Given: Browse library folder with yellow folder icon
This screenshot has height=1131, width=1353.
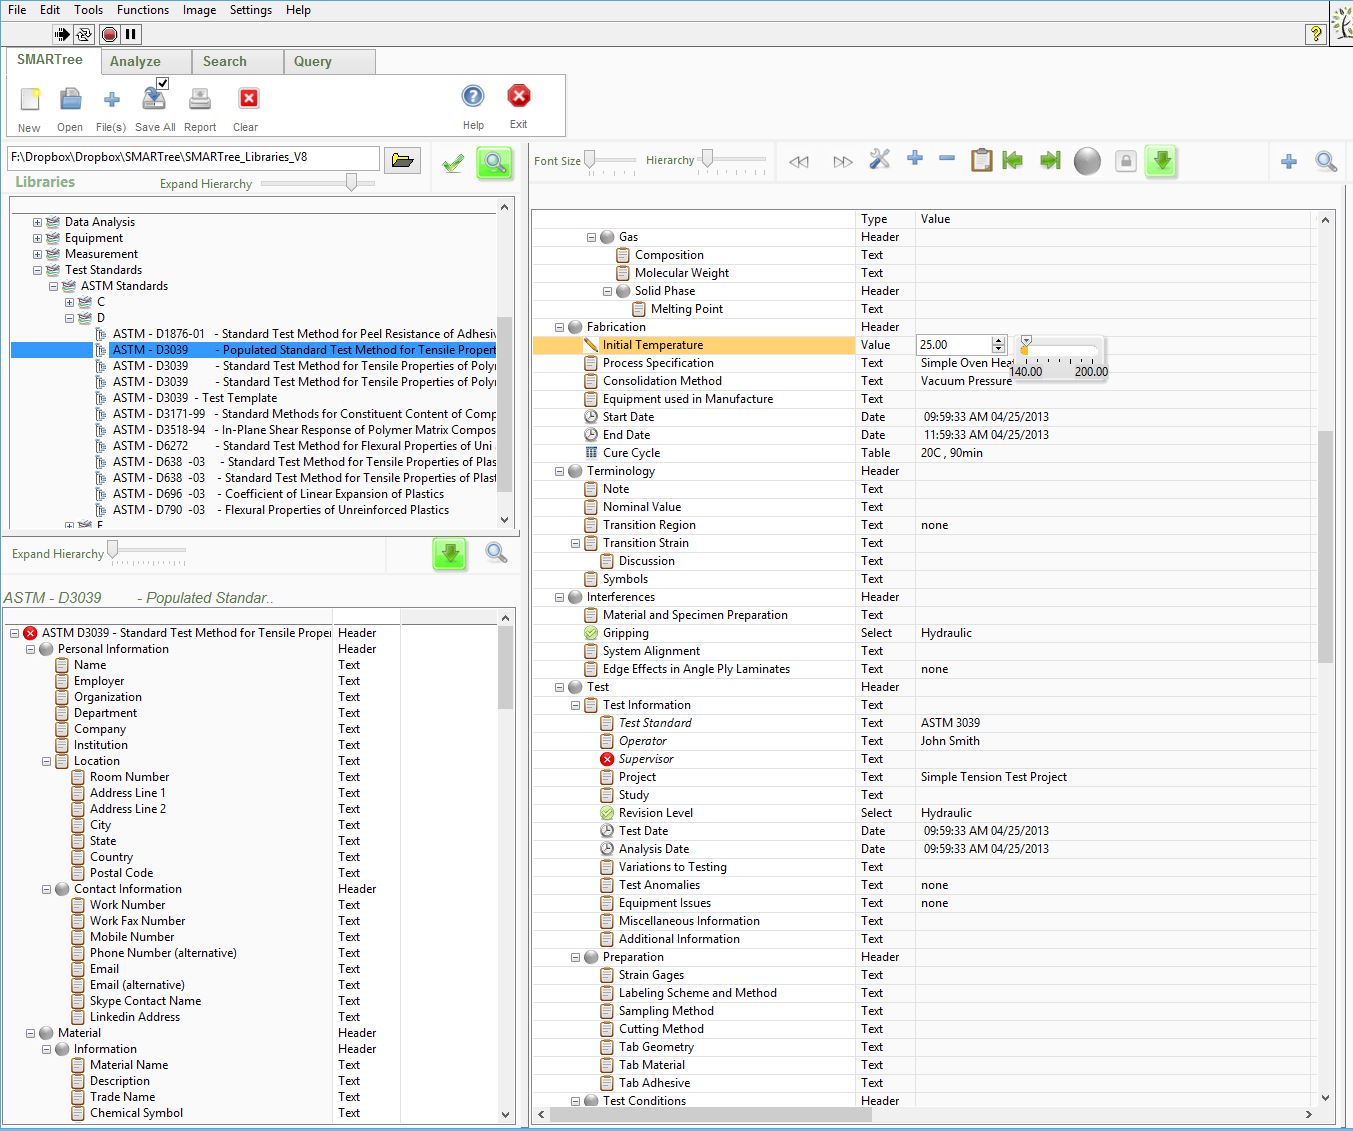Looking at the screenshot, I should (403, 160).
